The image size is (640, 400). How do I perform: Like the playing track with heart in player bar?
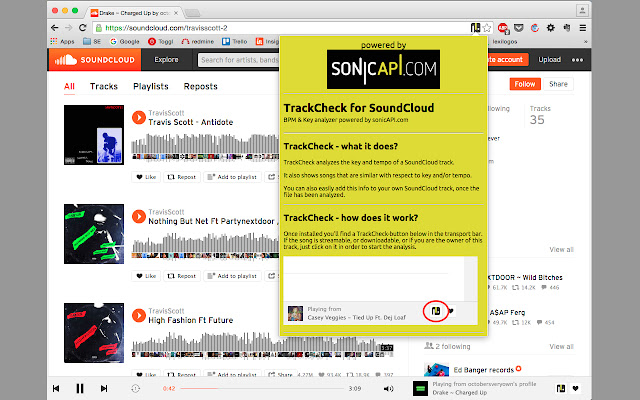pos(576,388)
